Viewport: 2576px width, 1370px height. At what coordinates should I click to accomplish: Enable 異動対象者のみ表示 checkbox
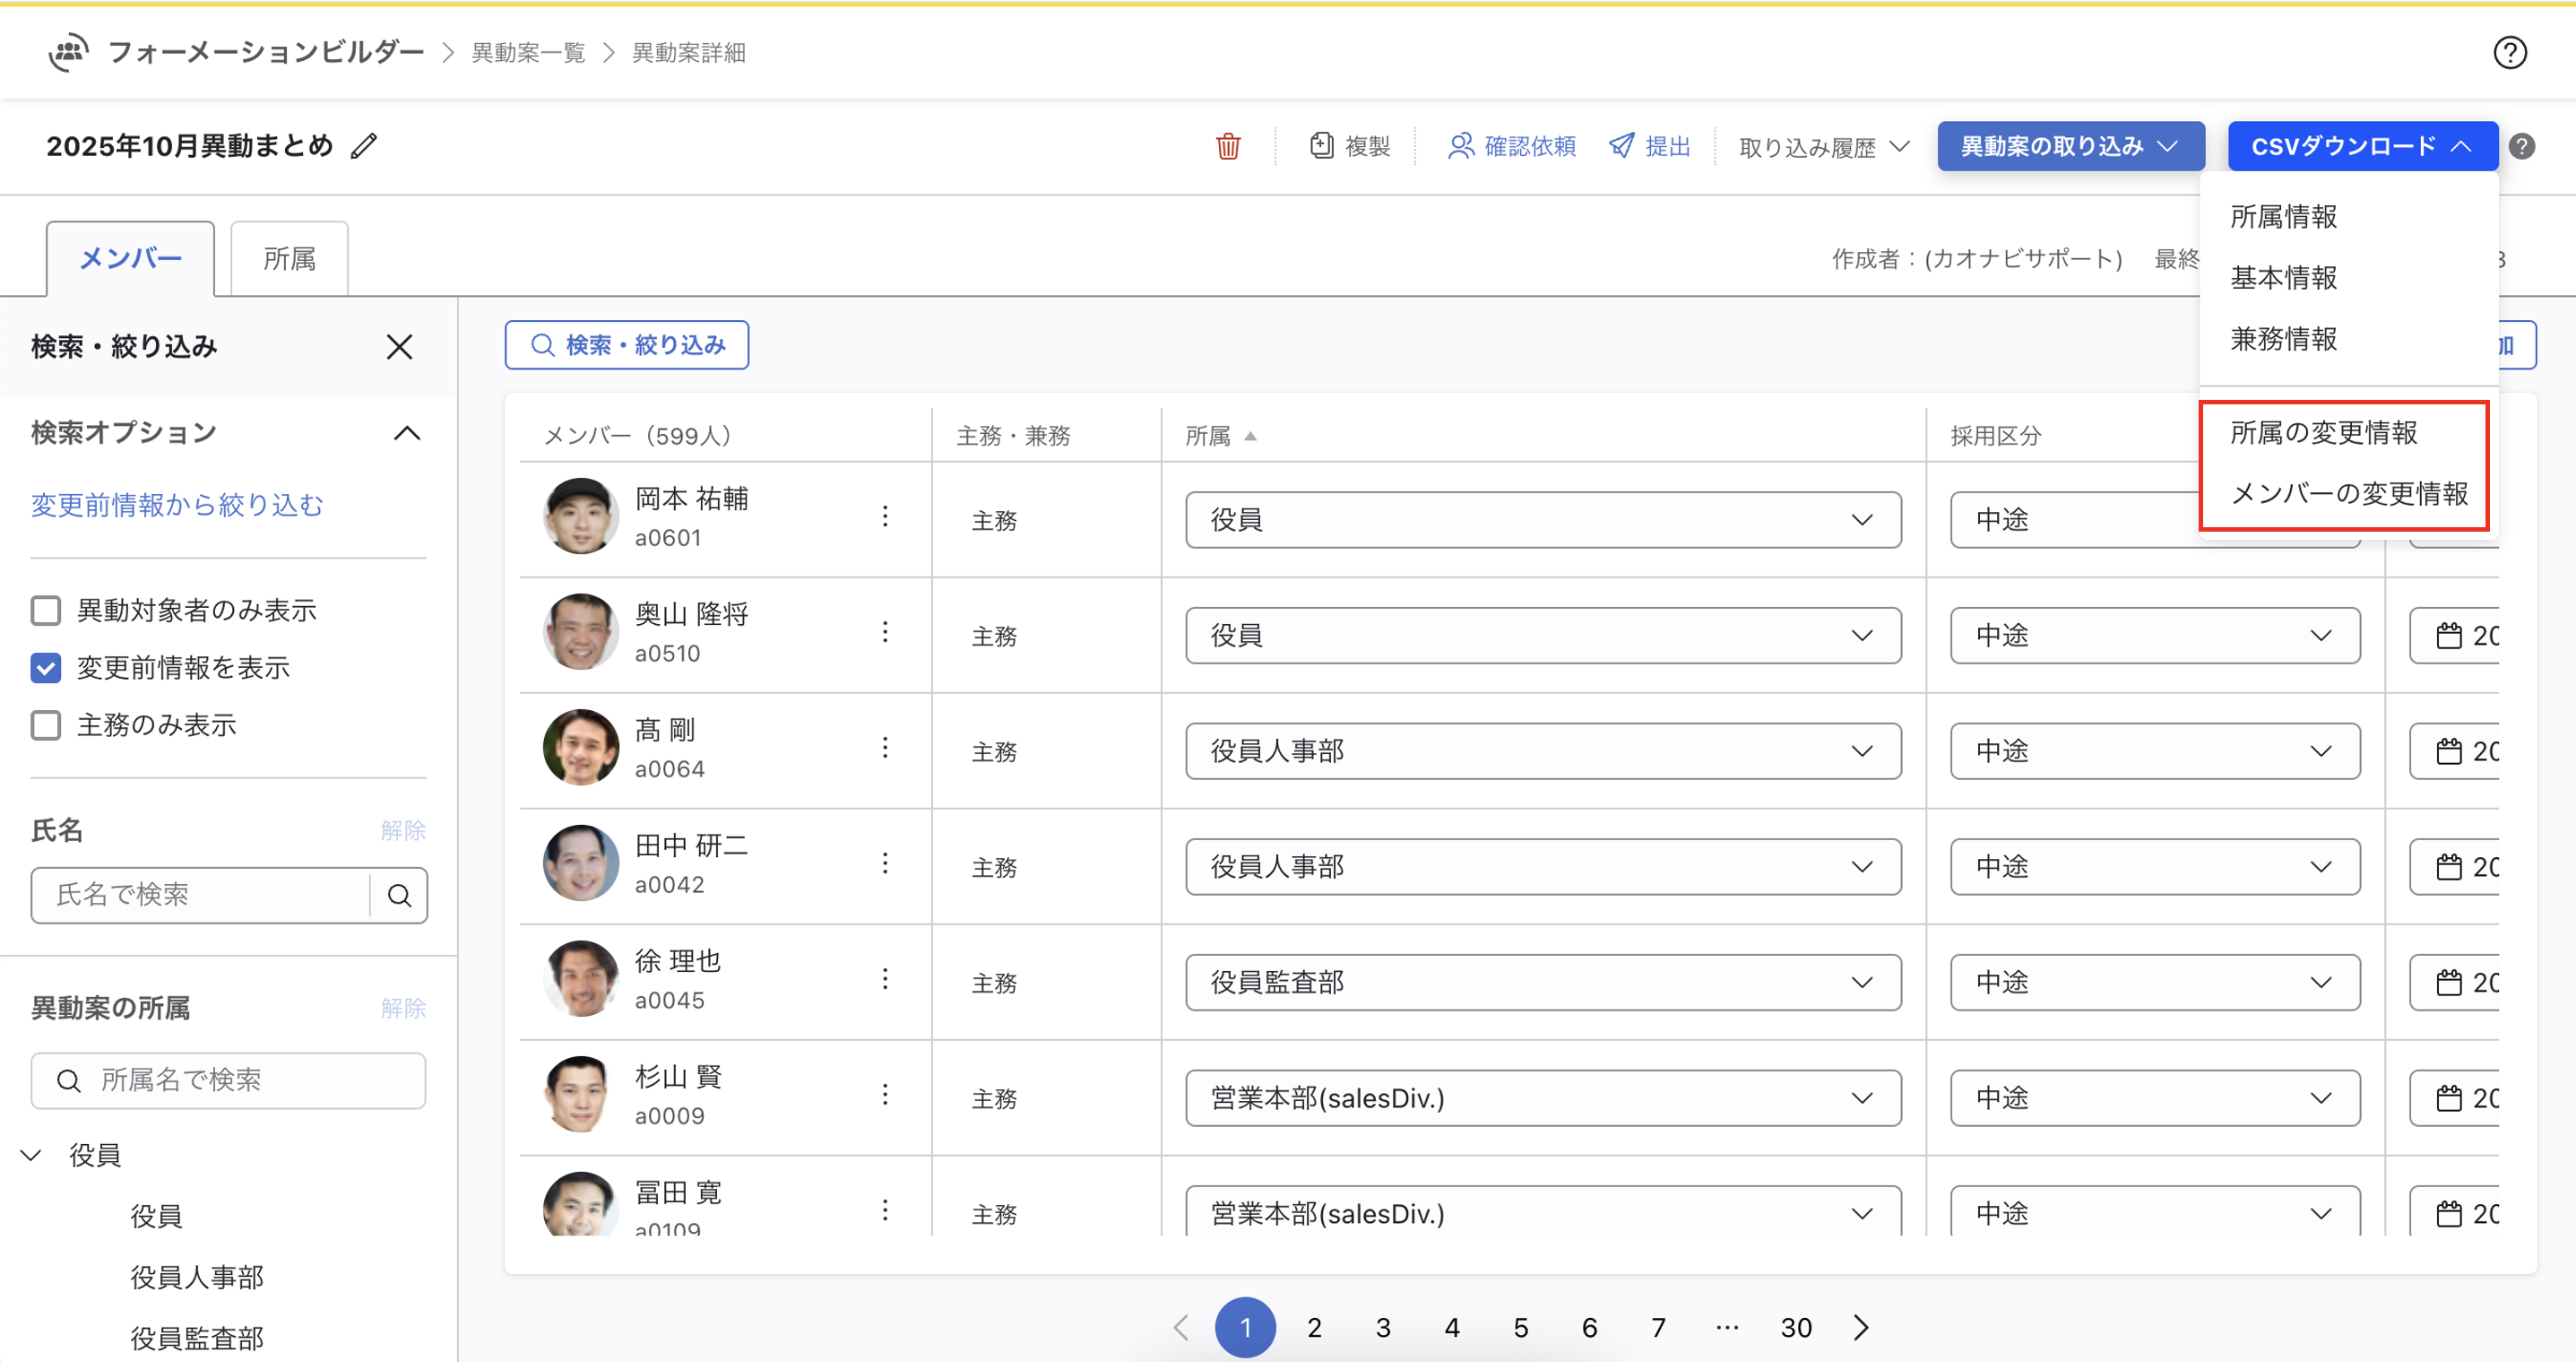pyautogui.click(x=46, y=611)
